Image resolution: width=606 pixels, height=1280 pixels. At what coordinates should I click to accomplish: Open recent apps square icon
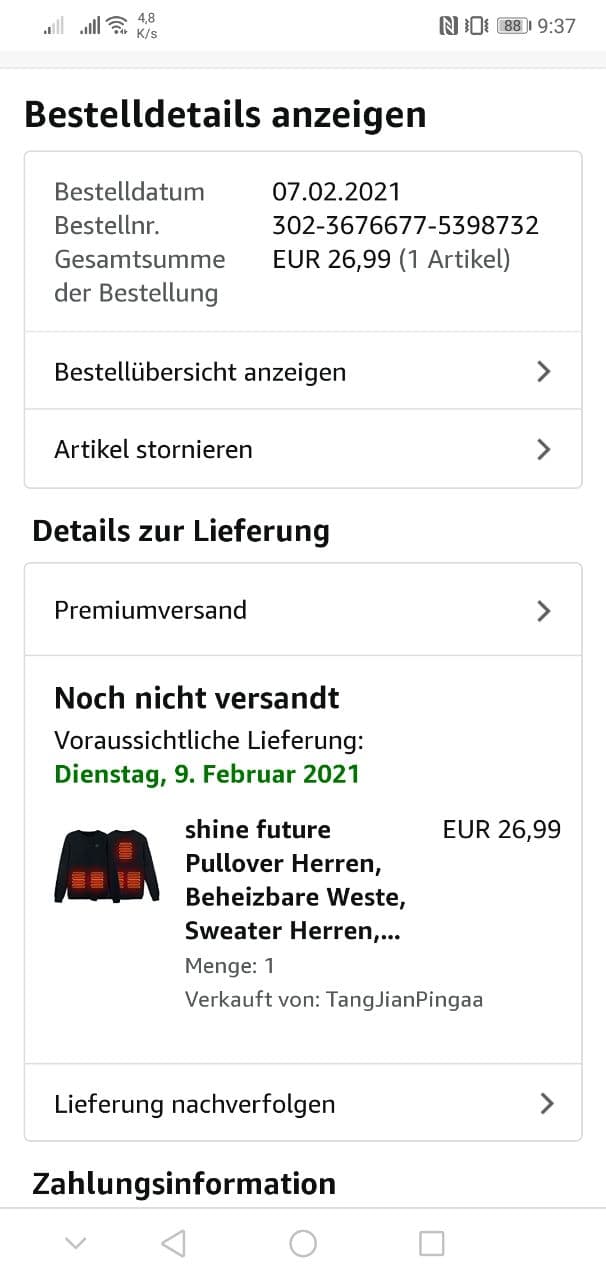click(431, 1243)
